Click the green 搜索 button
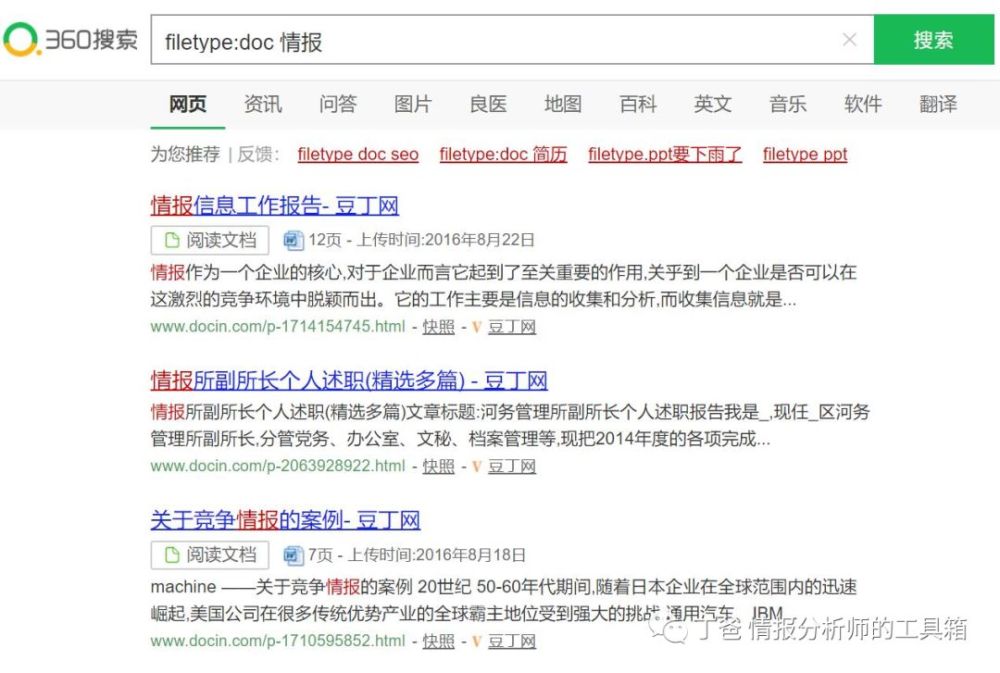 [x=933, y=40]
